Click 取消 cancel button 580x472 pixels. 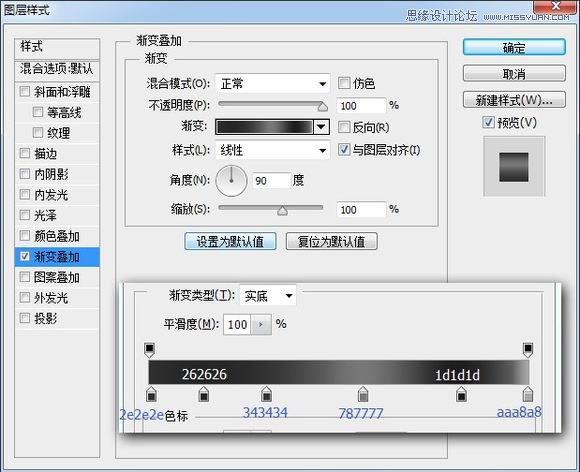point(514,74)
